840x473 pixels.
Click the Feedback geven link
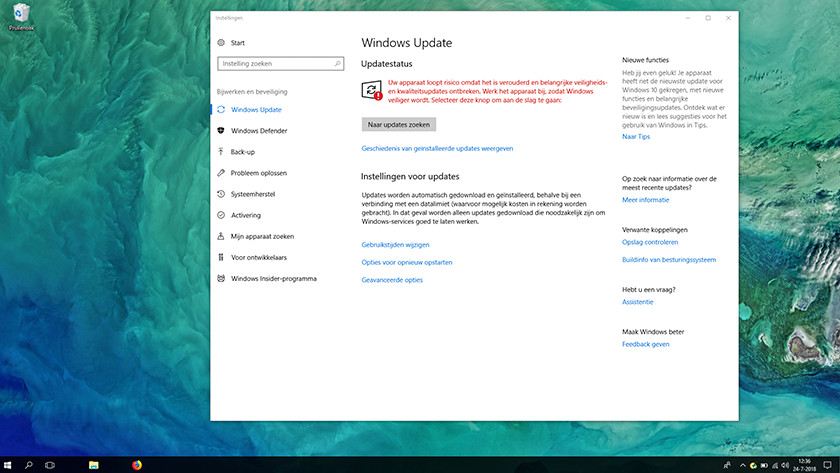click(x=646, y=344)
